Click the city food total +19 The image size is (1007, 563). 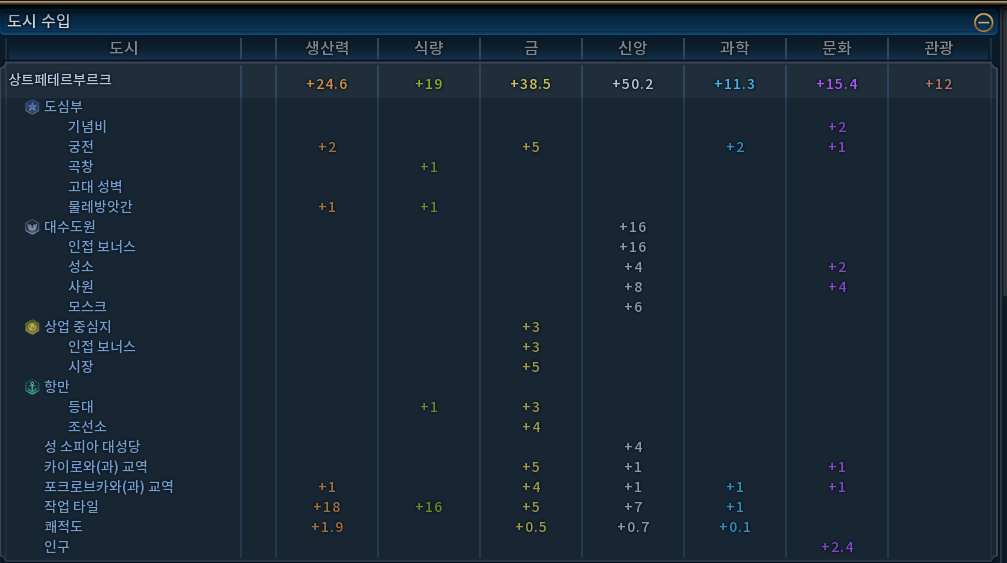[428, 84]
